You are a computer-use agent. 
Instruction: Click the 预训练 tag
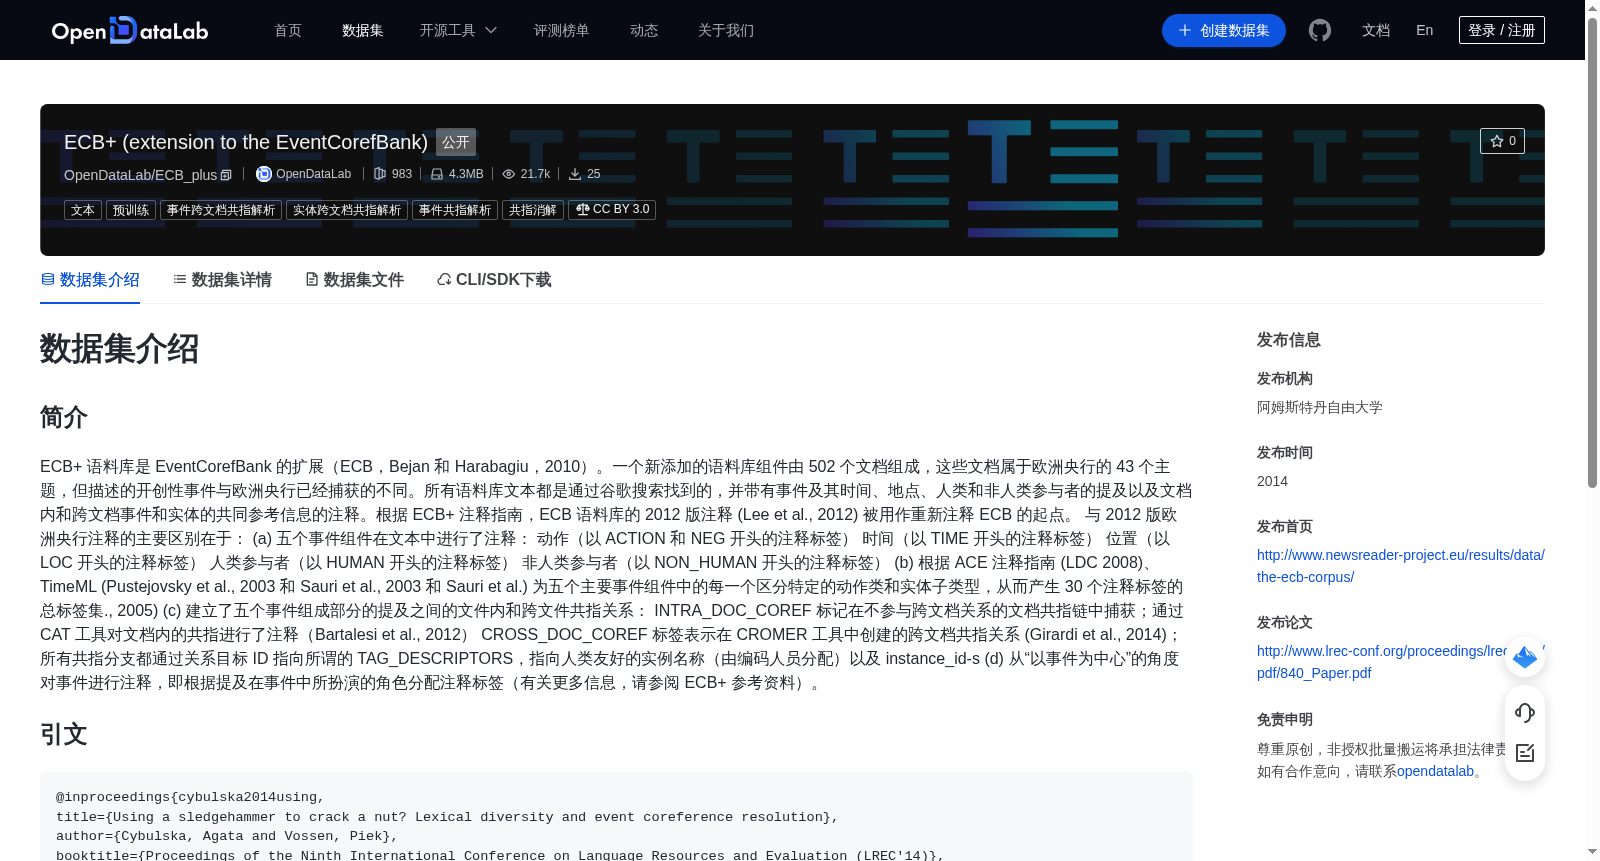point(131,210)
